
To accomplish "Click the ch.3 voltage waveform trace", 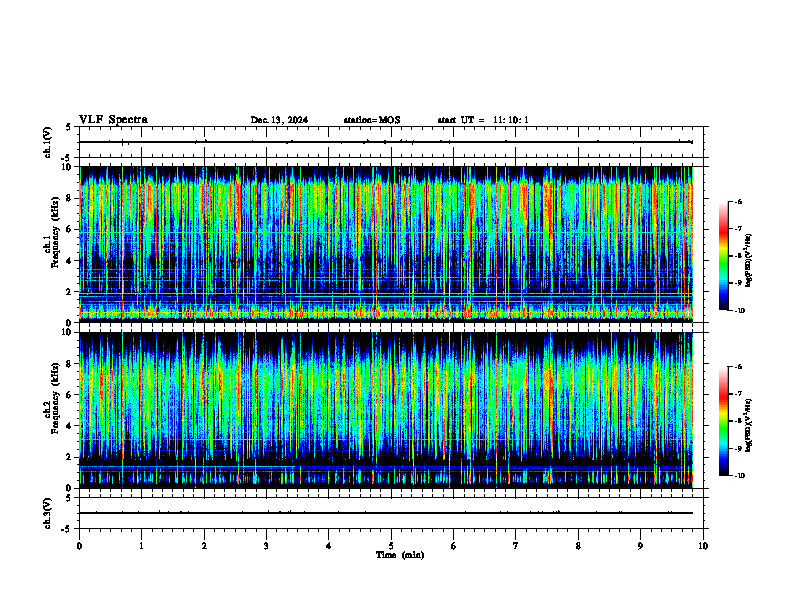I will [x=386, y=513].
